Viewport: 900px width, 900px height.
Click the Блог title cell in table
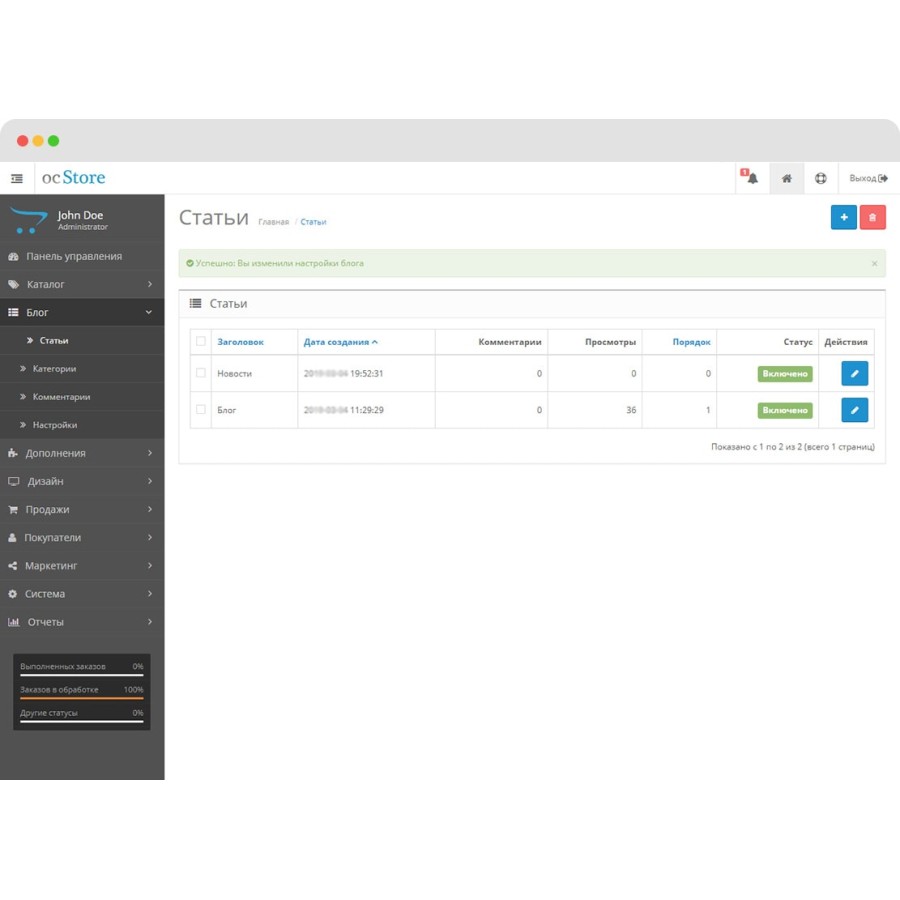tap(254, 410)
